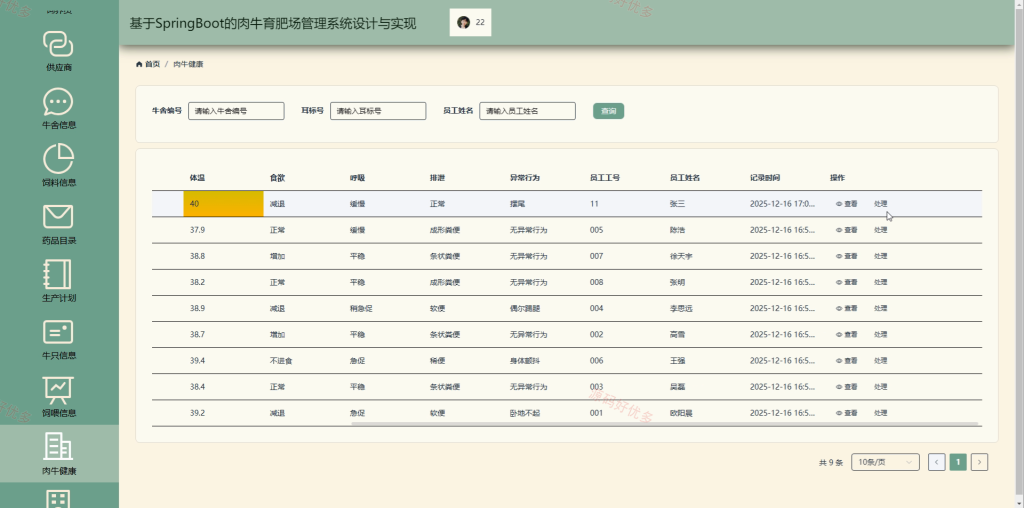This screenshot has width=1024, height=508.
Task: Click the 不进食 appetite cell
Action: coord(281,360)
